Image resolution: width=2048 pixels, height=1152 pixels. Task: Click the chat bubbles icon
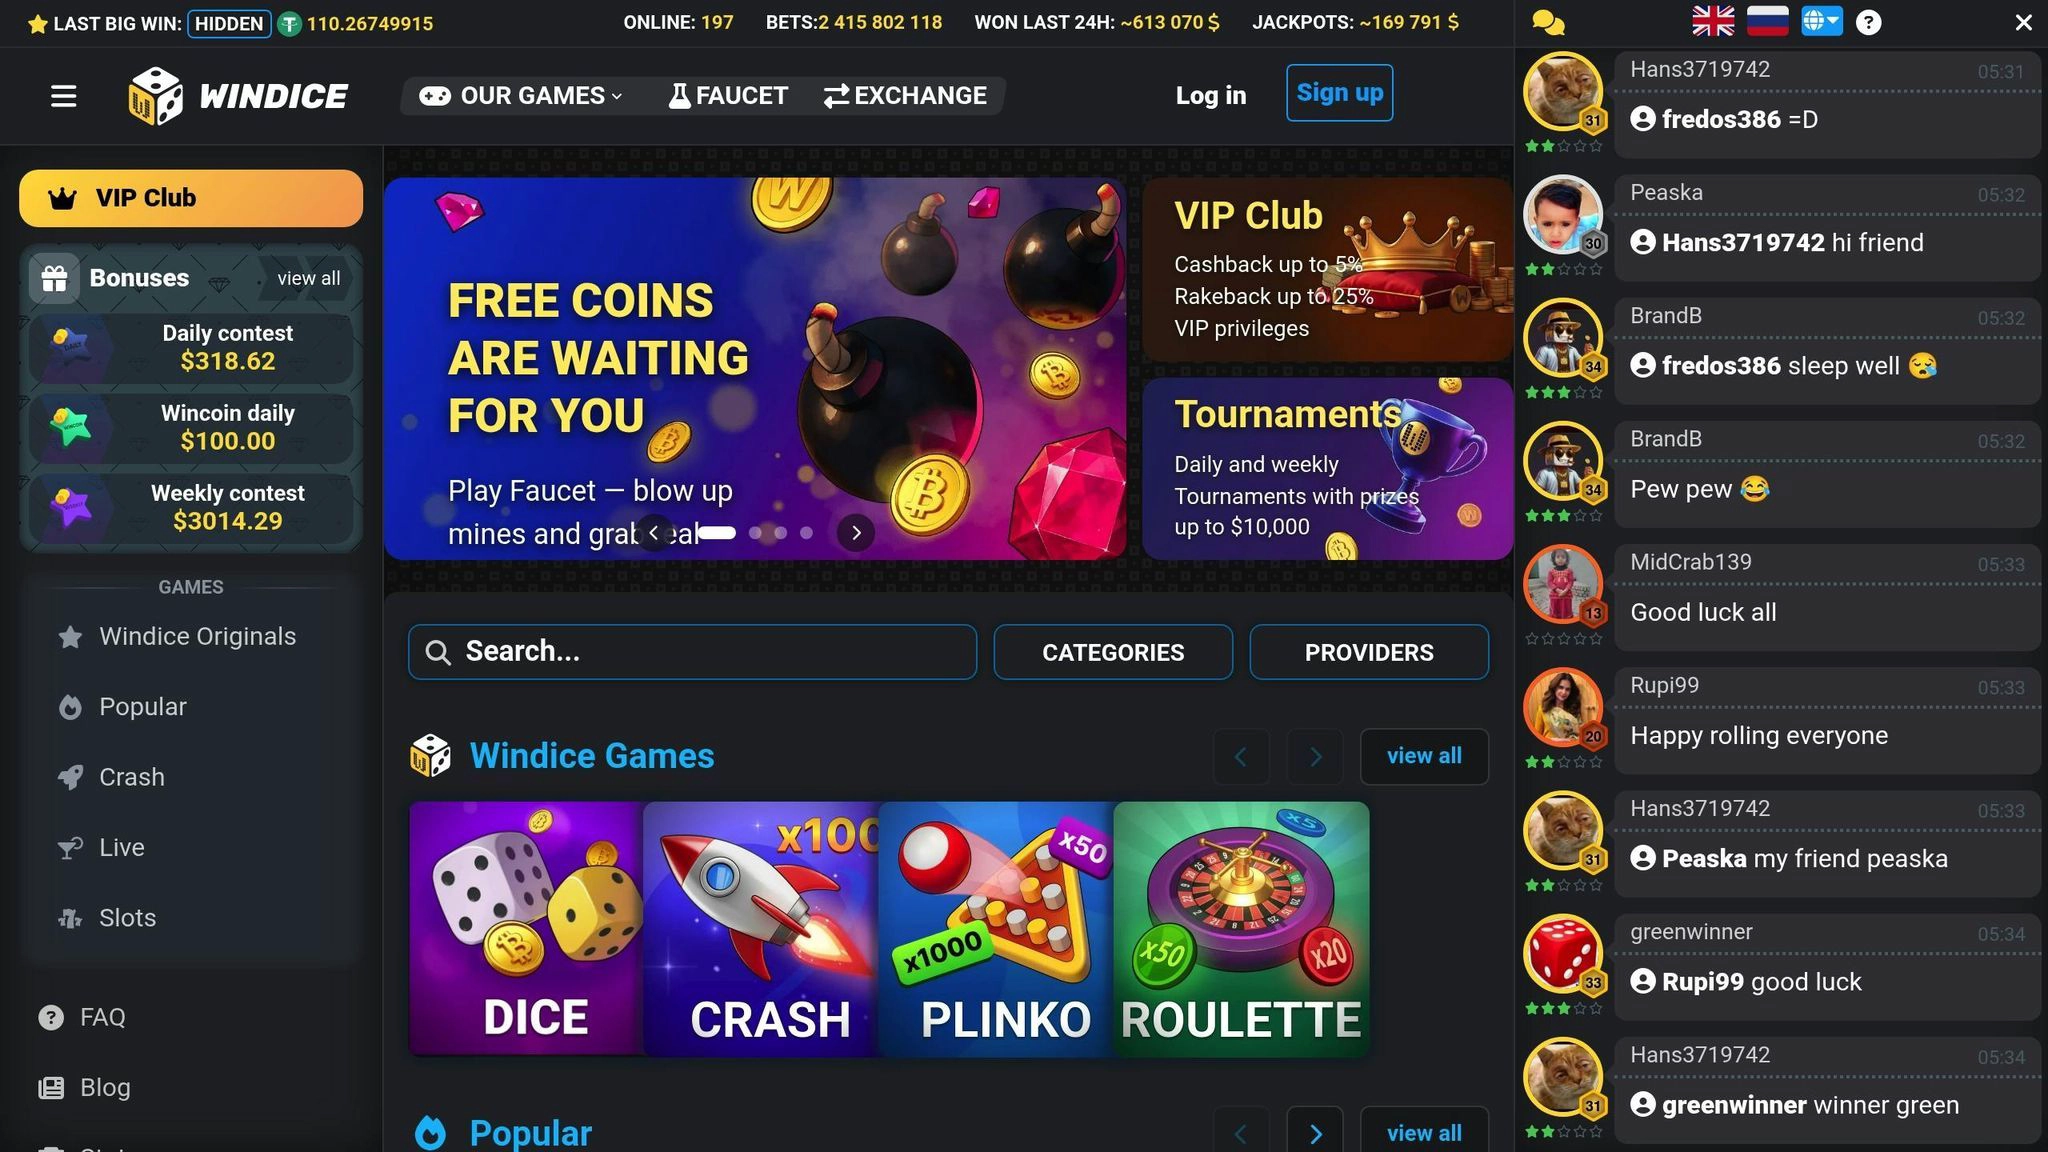click(x=1548, y=22)
